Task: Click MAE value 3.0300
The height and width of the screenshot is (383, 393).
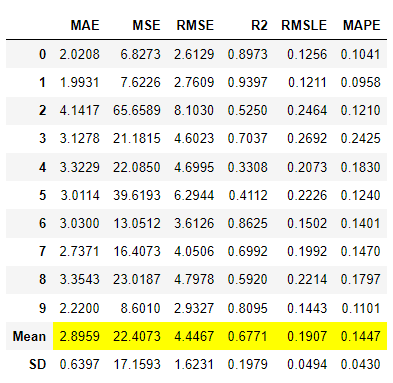Action: (x=79, y=223)
